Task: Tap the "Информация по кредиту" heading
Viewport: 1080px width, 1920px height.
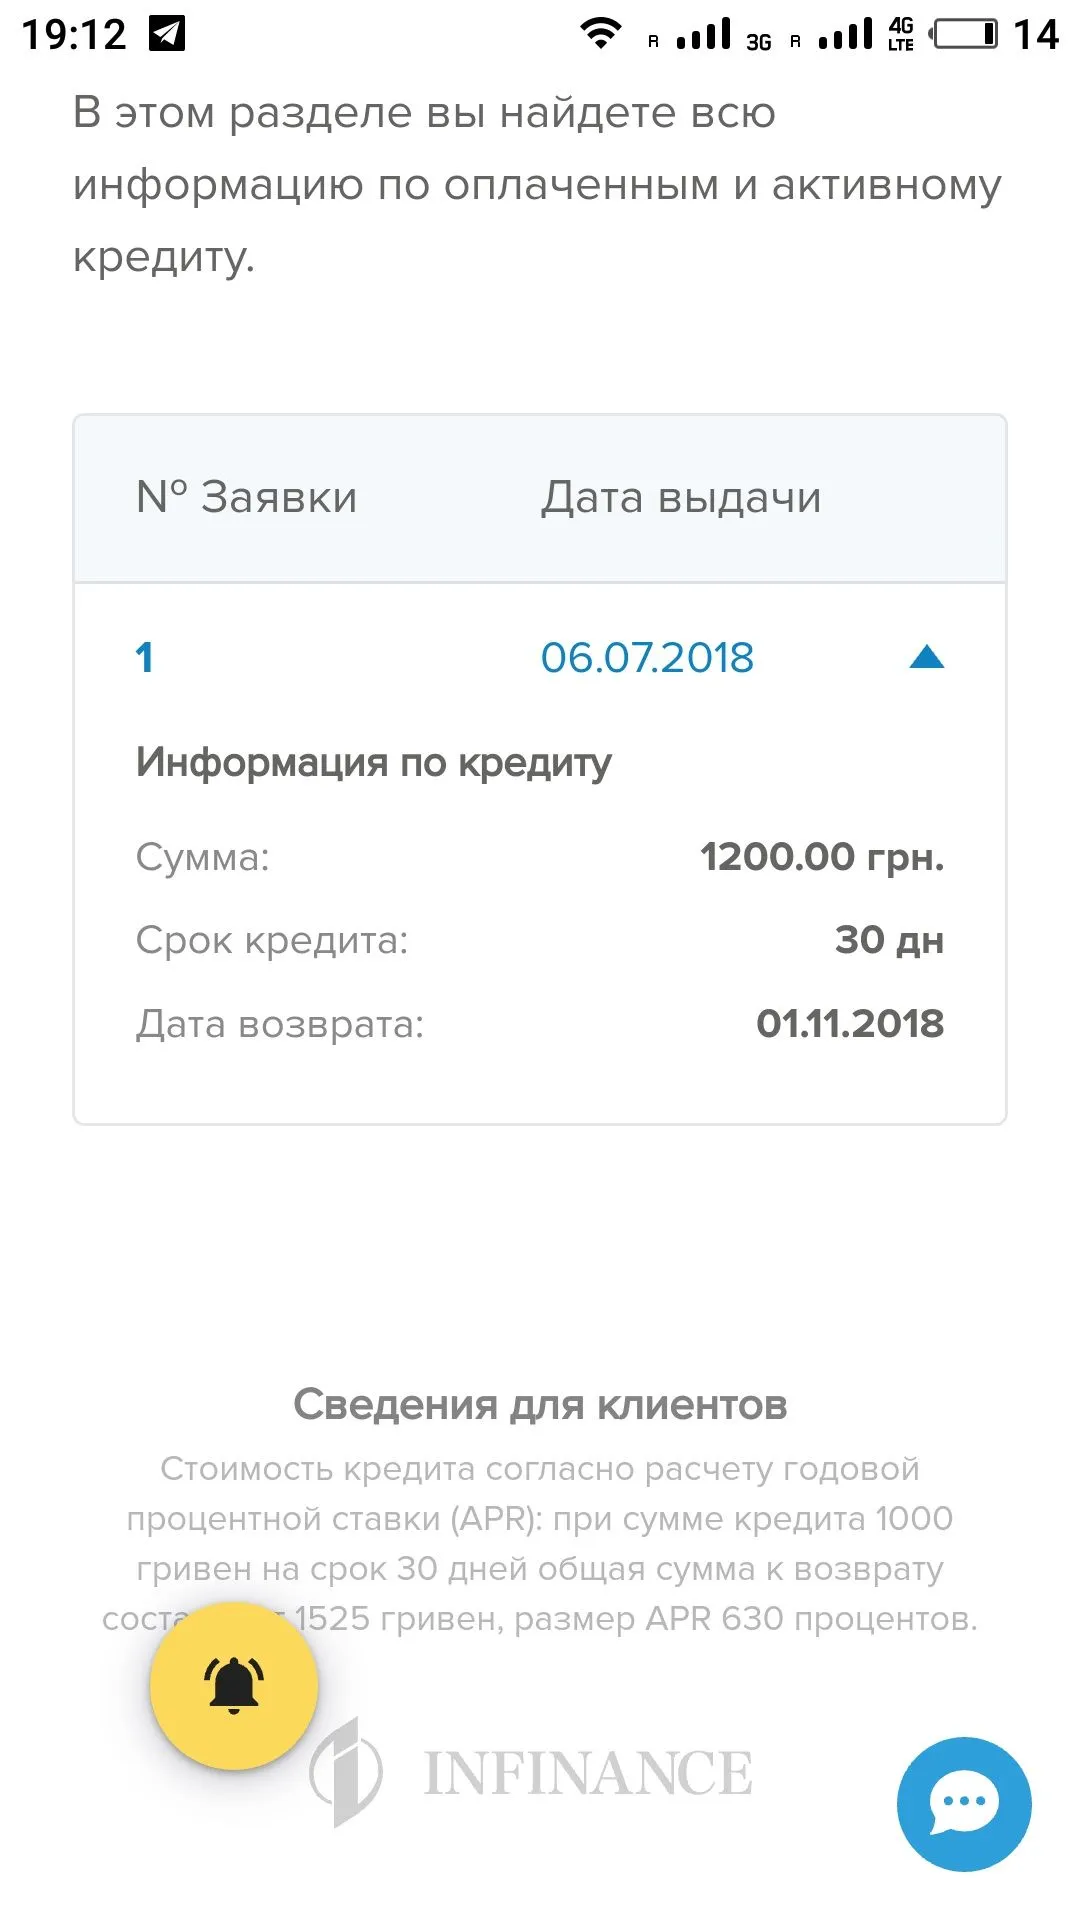Action: click(x=373, y=763)
